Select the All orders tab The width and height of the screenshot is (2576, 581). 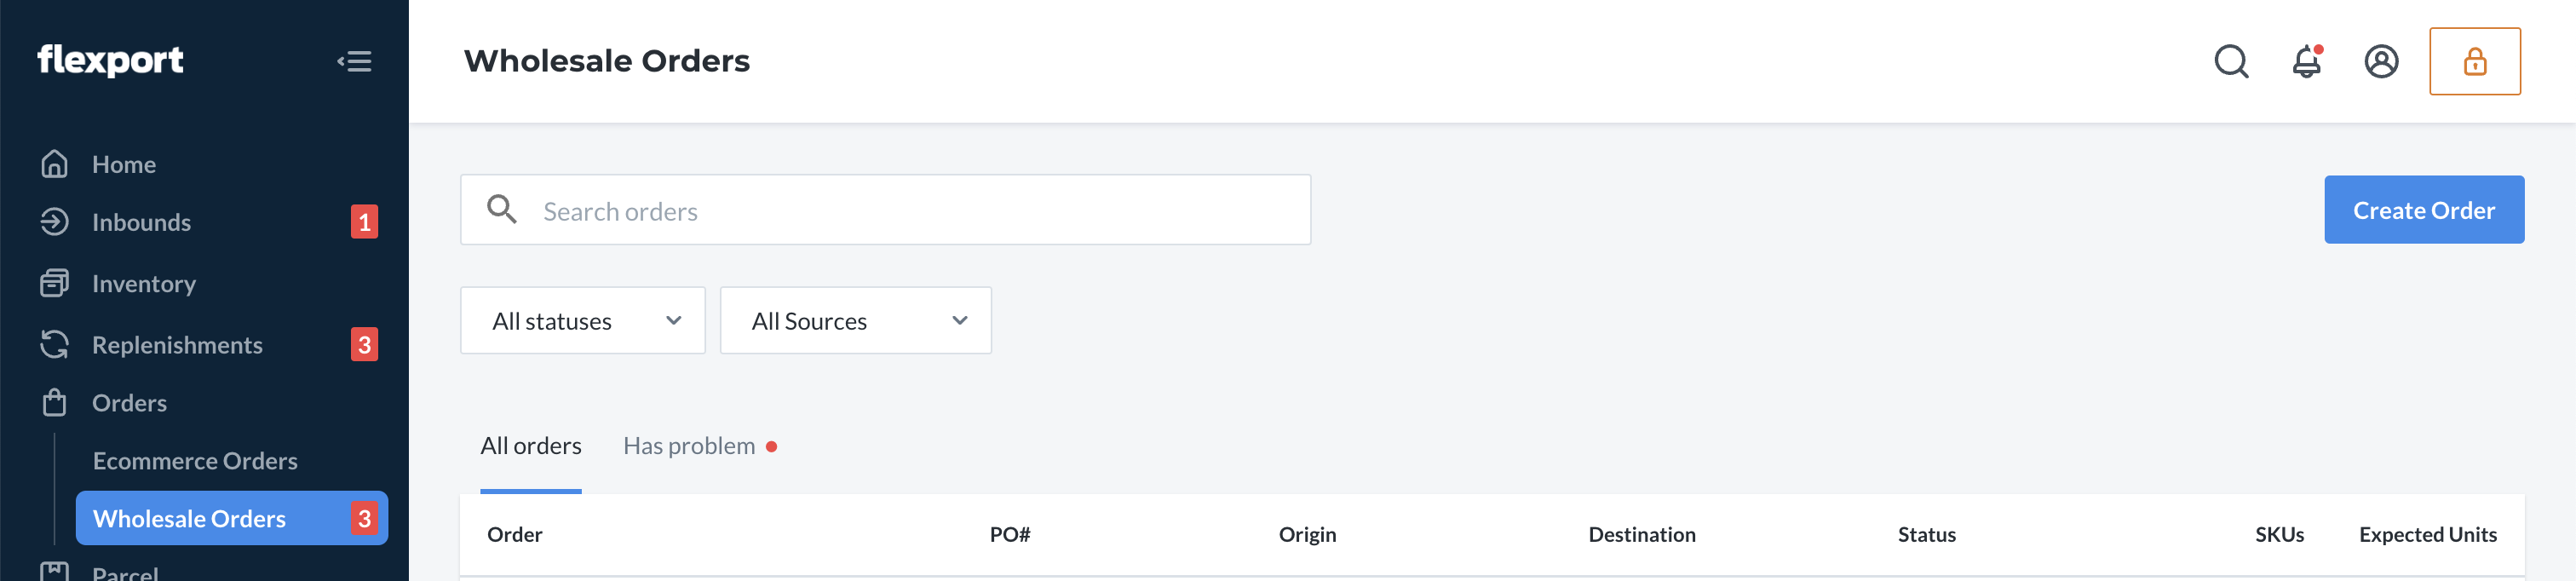(531, 446)
